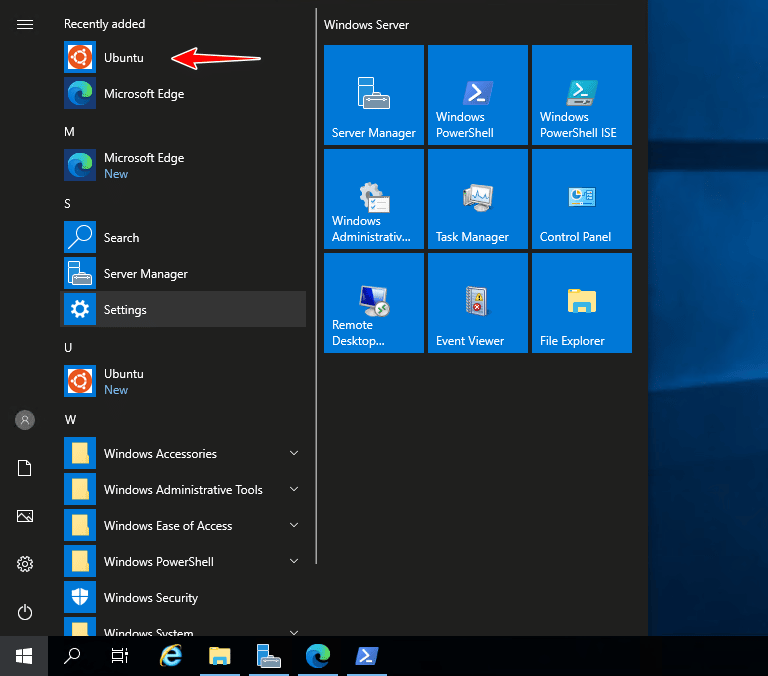Launch Ubuntu under letter U
The image size is (768, 676).
pos(183,381)
